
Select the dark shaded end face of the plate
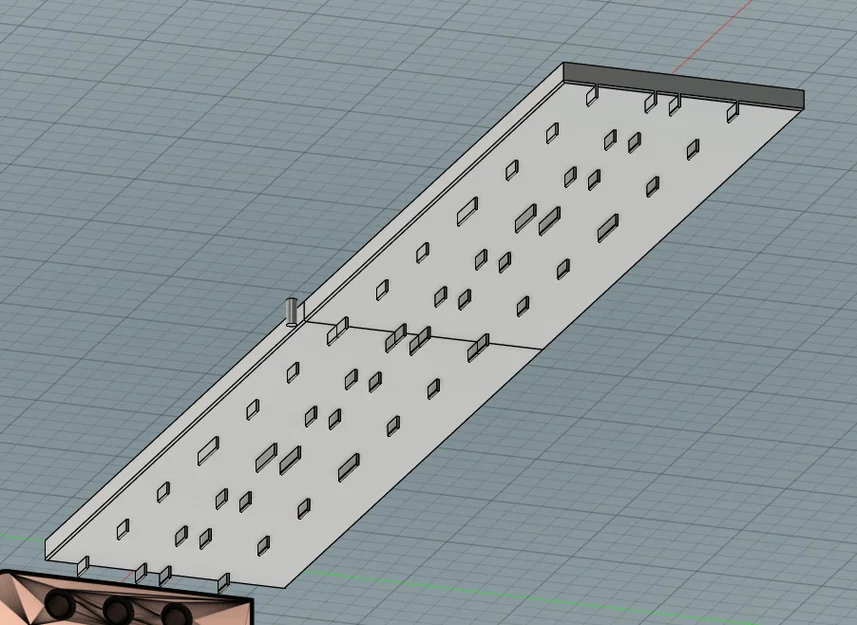point(684,85)
